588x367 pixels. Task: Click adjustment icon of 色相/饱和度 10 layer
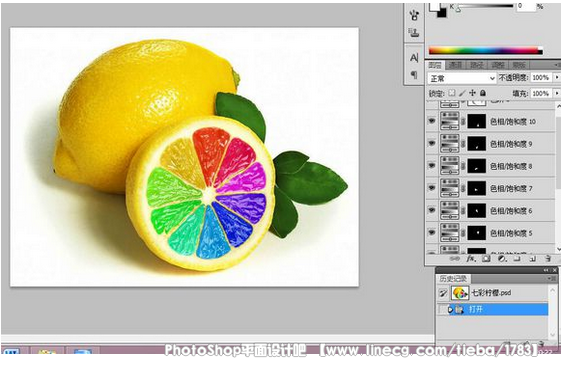point(450,121)
